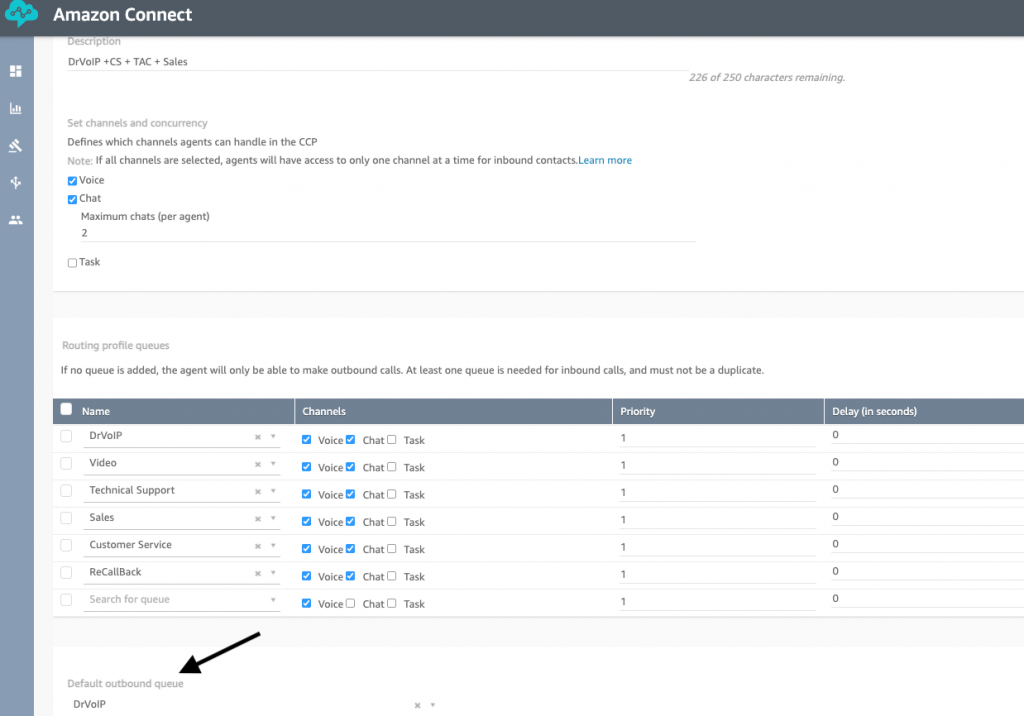This screenshot has width=1024, height=716.
Task: Click the Maximum chats per agent field
Action: point(388,233)
